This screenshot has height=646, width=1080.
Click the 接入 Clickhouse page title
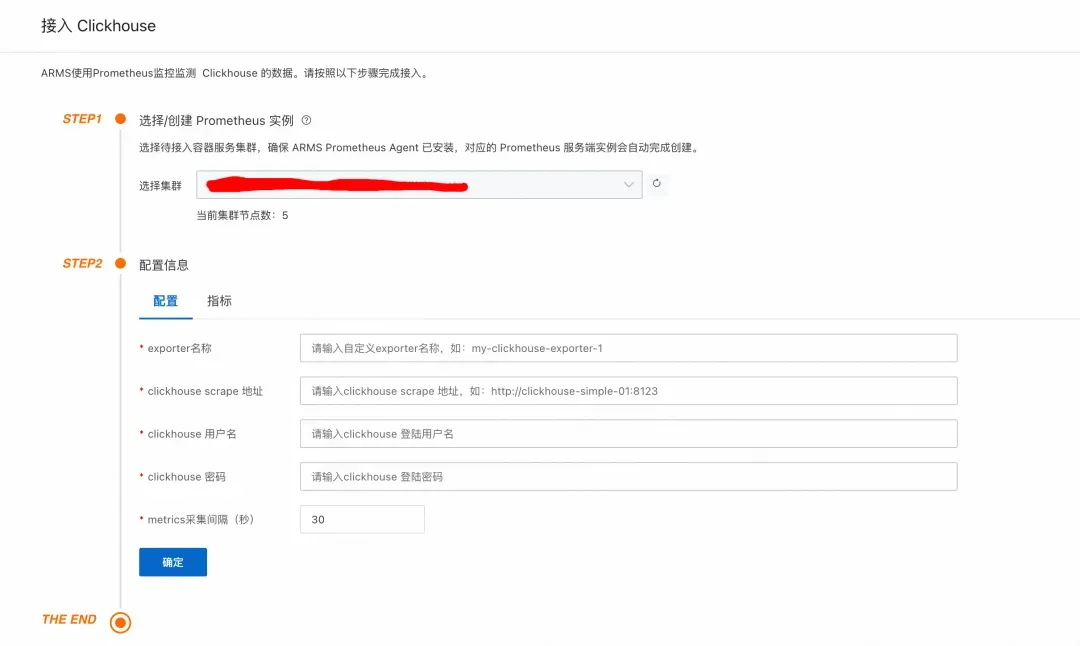98,26
